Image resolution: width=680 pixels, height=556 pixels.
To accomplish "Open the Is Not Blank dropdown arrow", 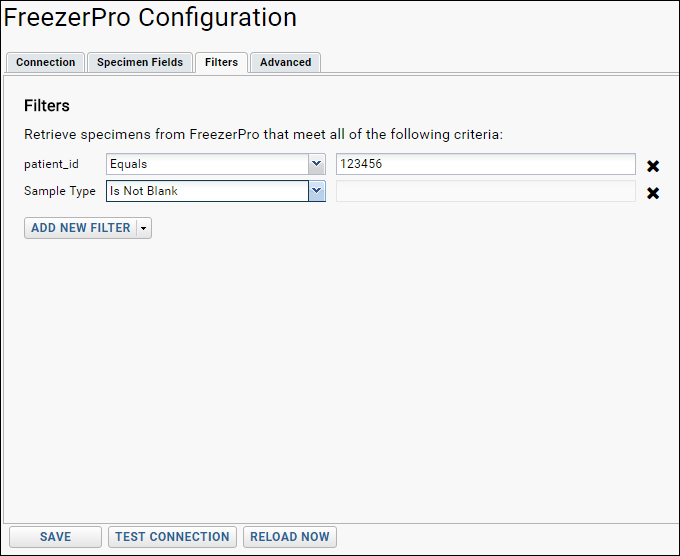I will [317, 191].
